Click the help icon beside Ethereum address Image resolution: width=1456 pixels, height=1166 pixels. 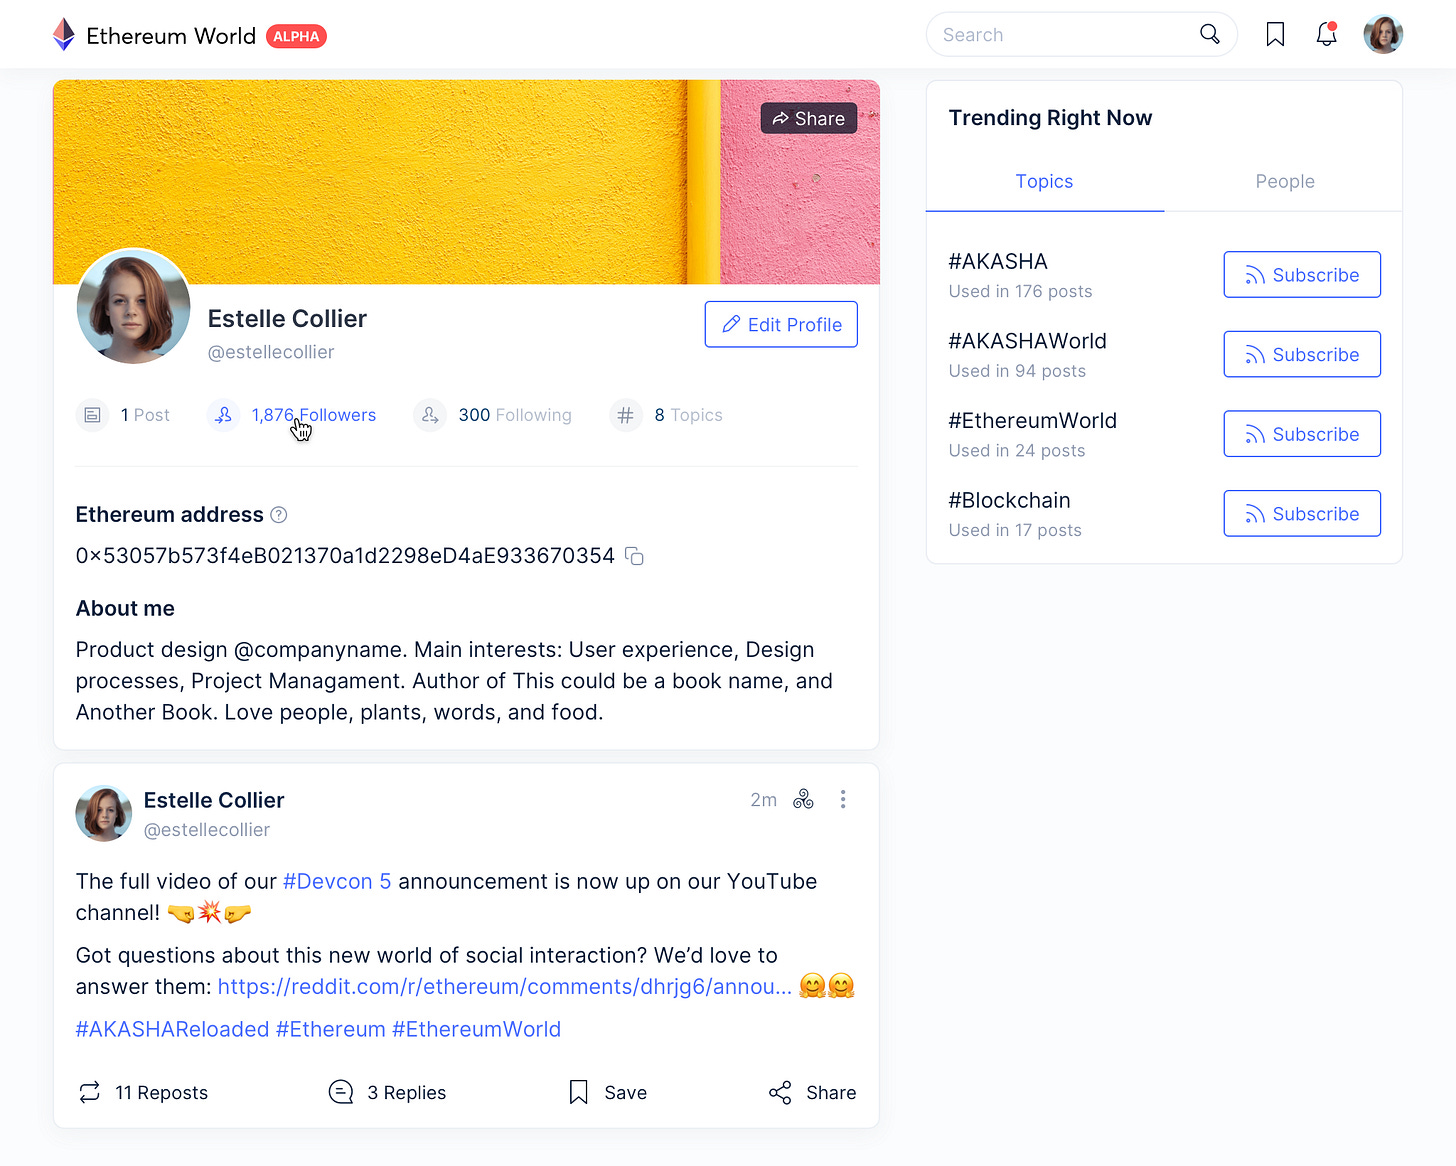point(279,515)
